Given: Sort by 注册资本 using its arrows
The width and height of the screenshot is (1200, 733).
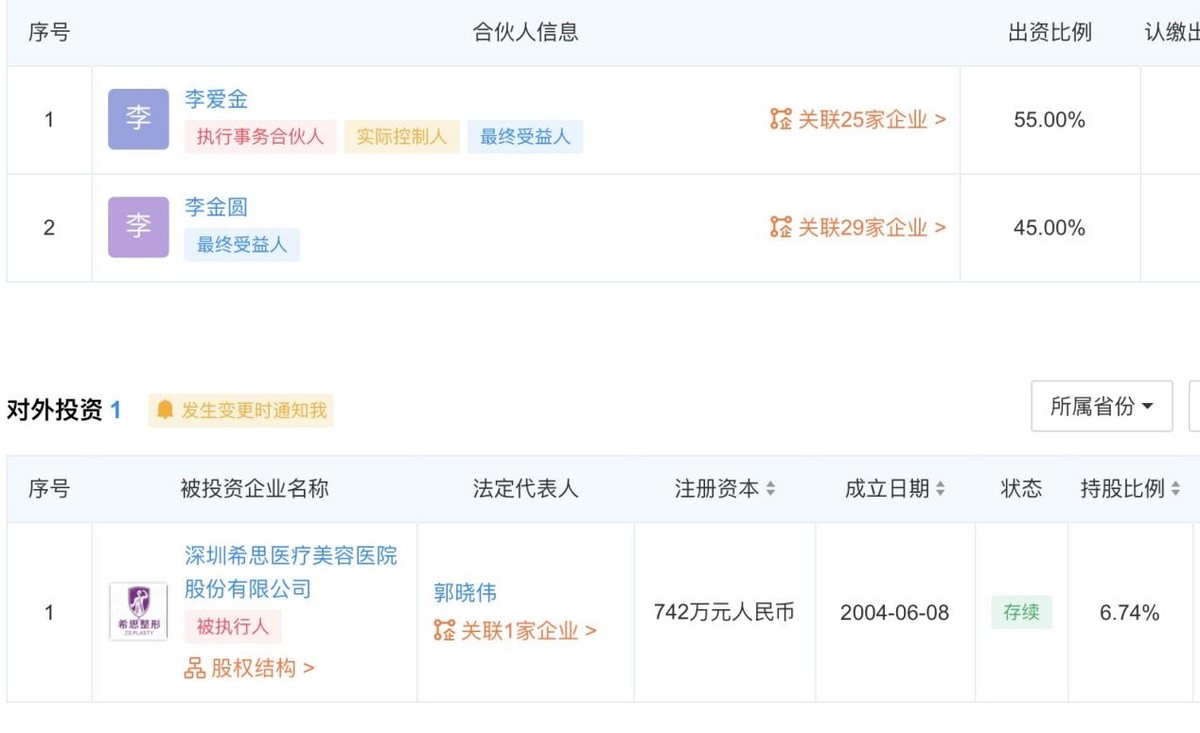Looking at the screenshot, I should [770, 488].
